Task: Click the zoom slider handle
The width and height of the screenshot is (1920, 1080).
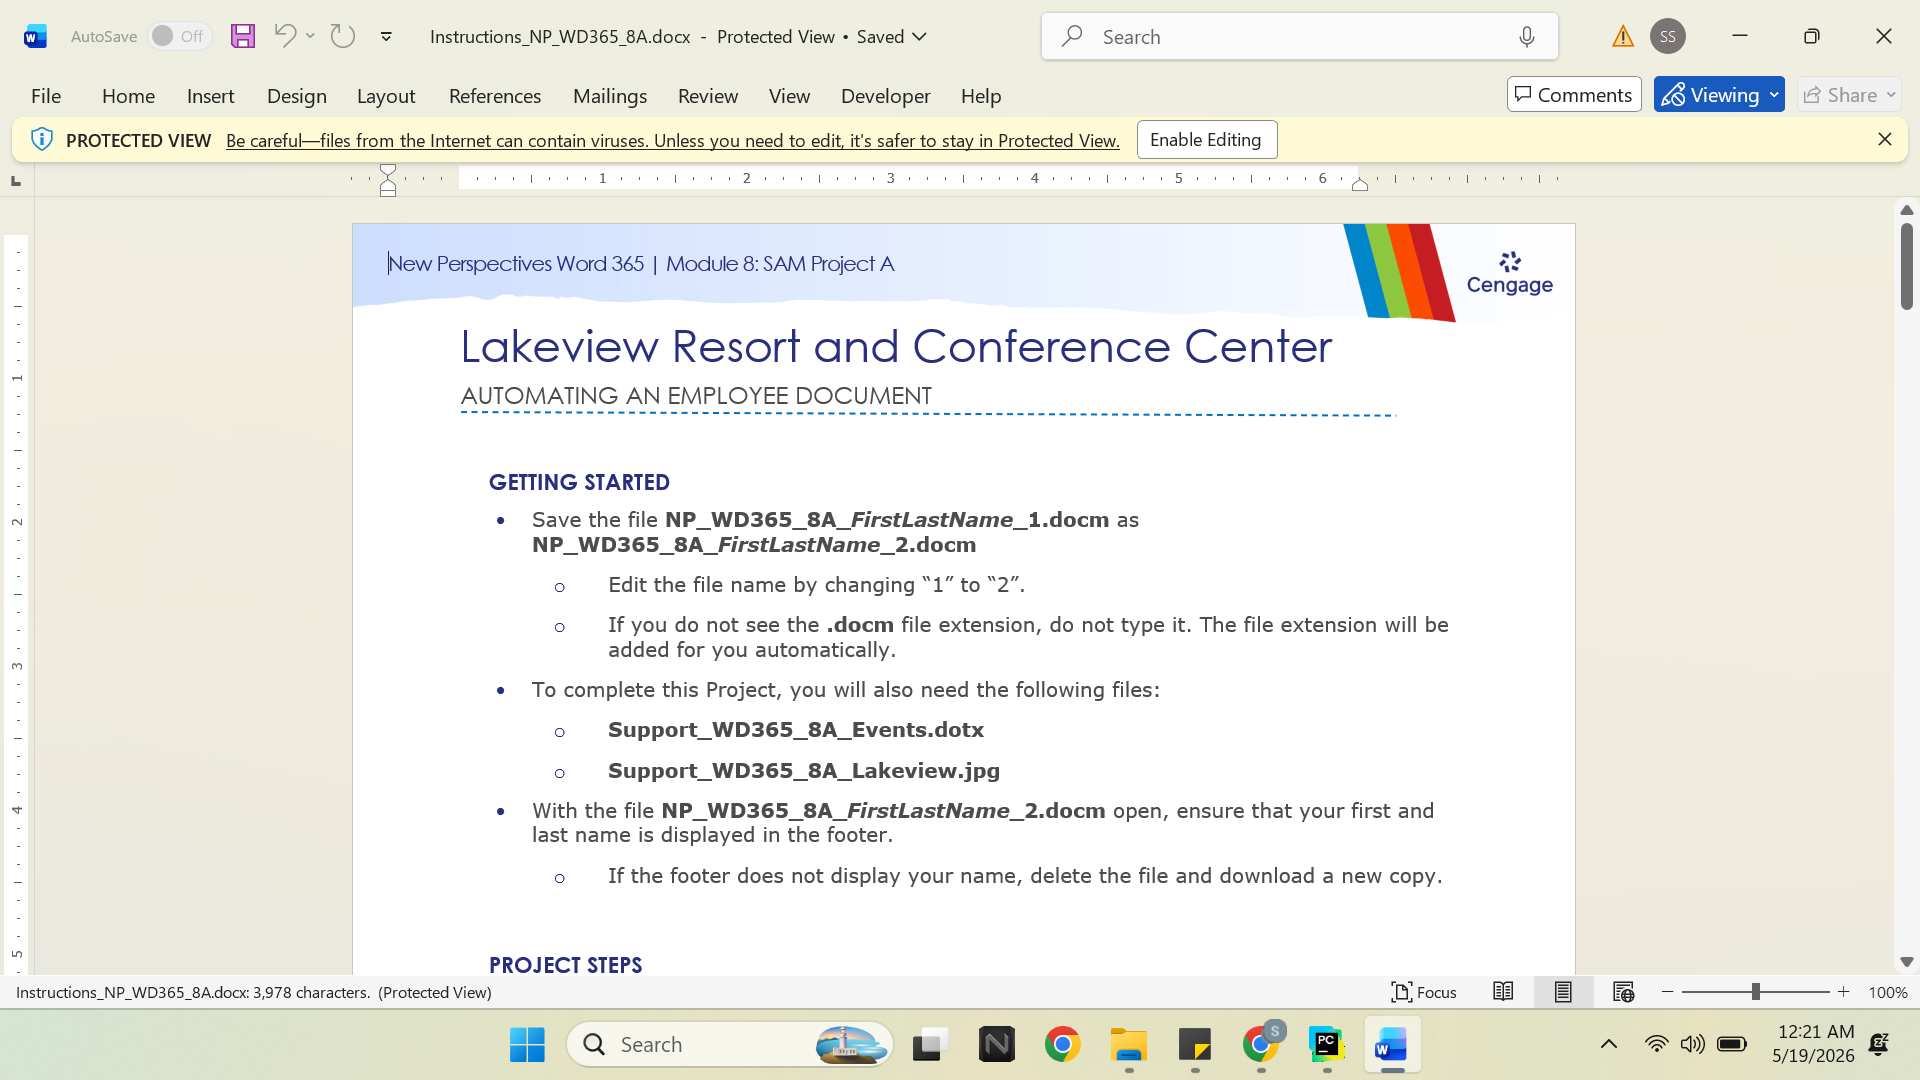Action: [x=1755, y=992]
